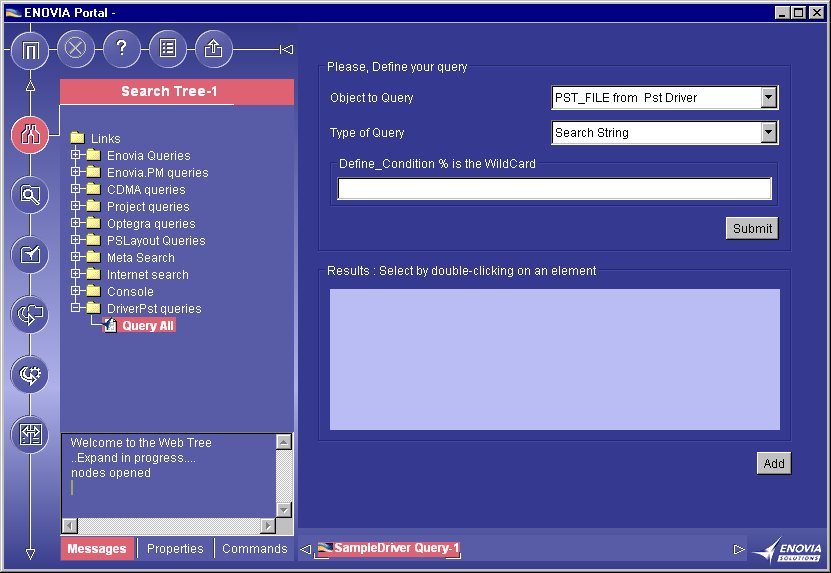Click the checkmark screen sidebar icon

[x=30, y=255]
